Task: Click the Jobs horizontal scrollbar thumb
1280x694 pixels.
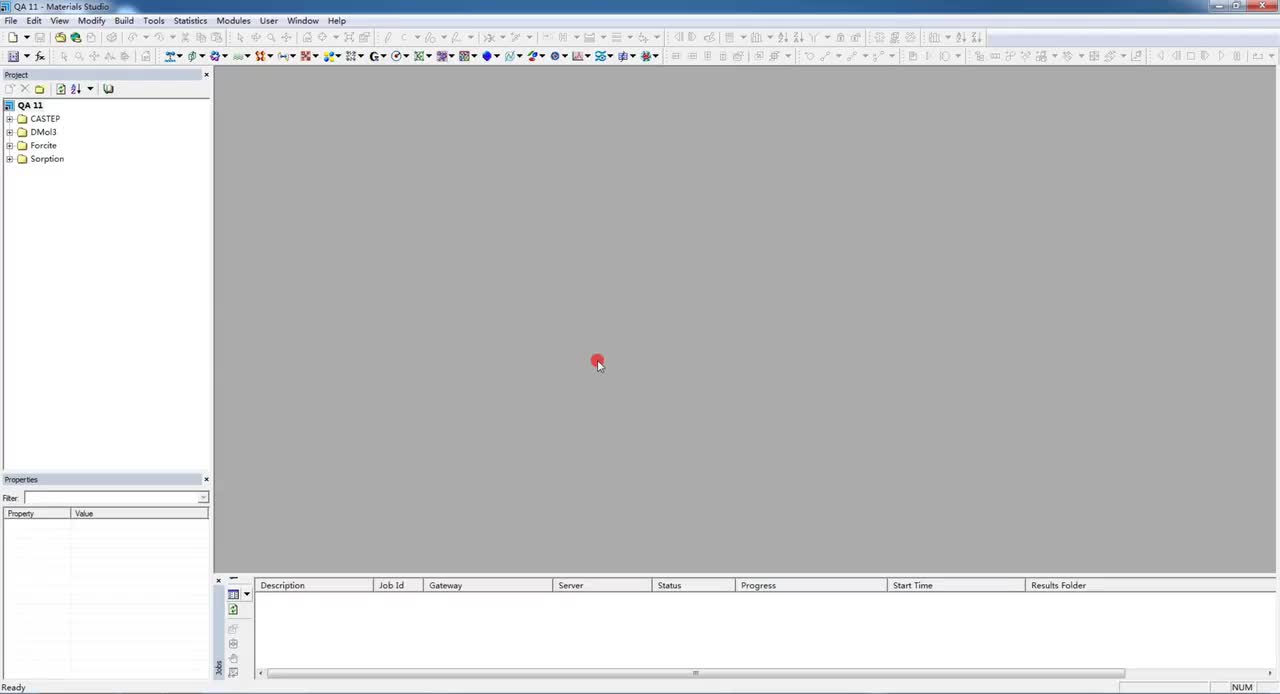Action: point(696,673)
